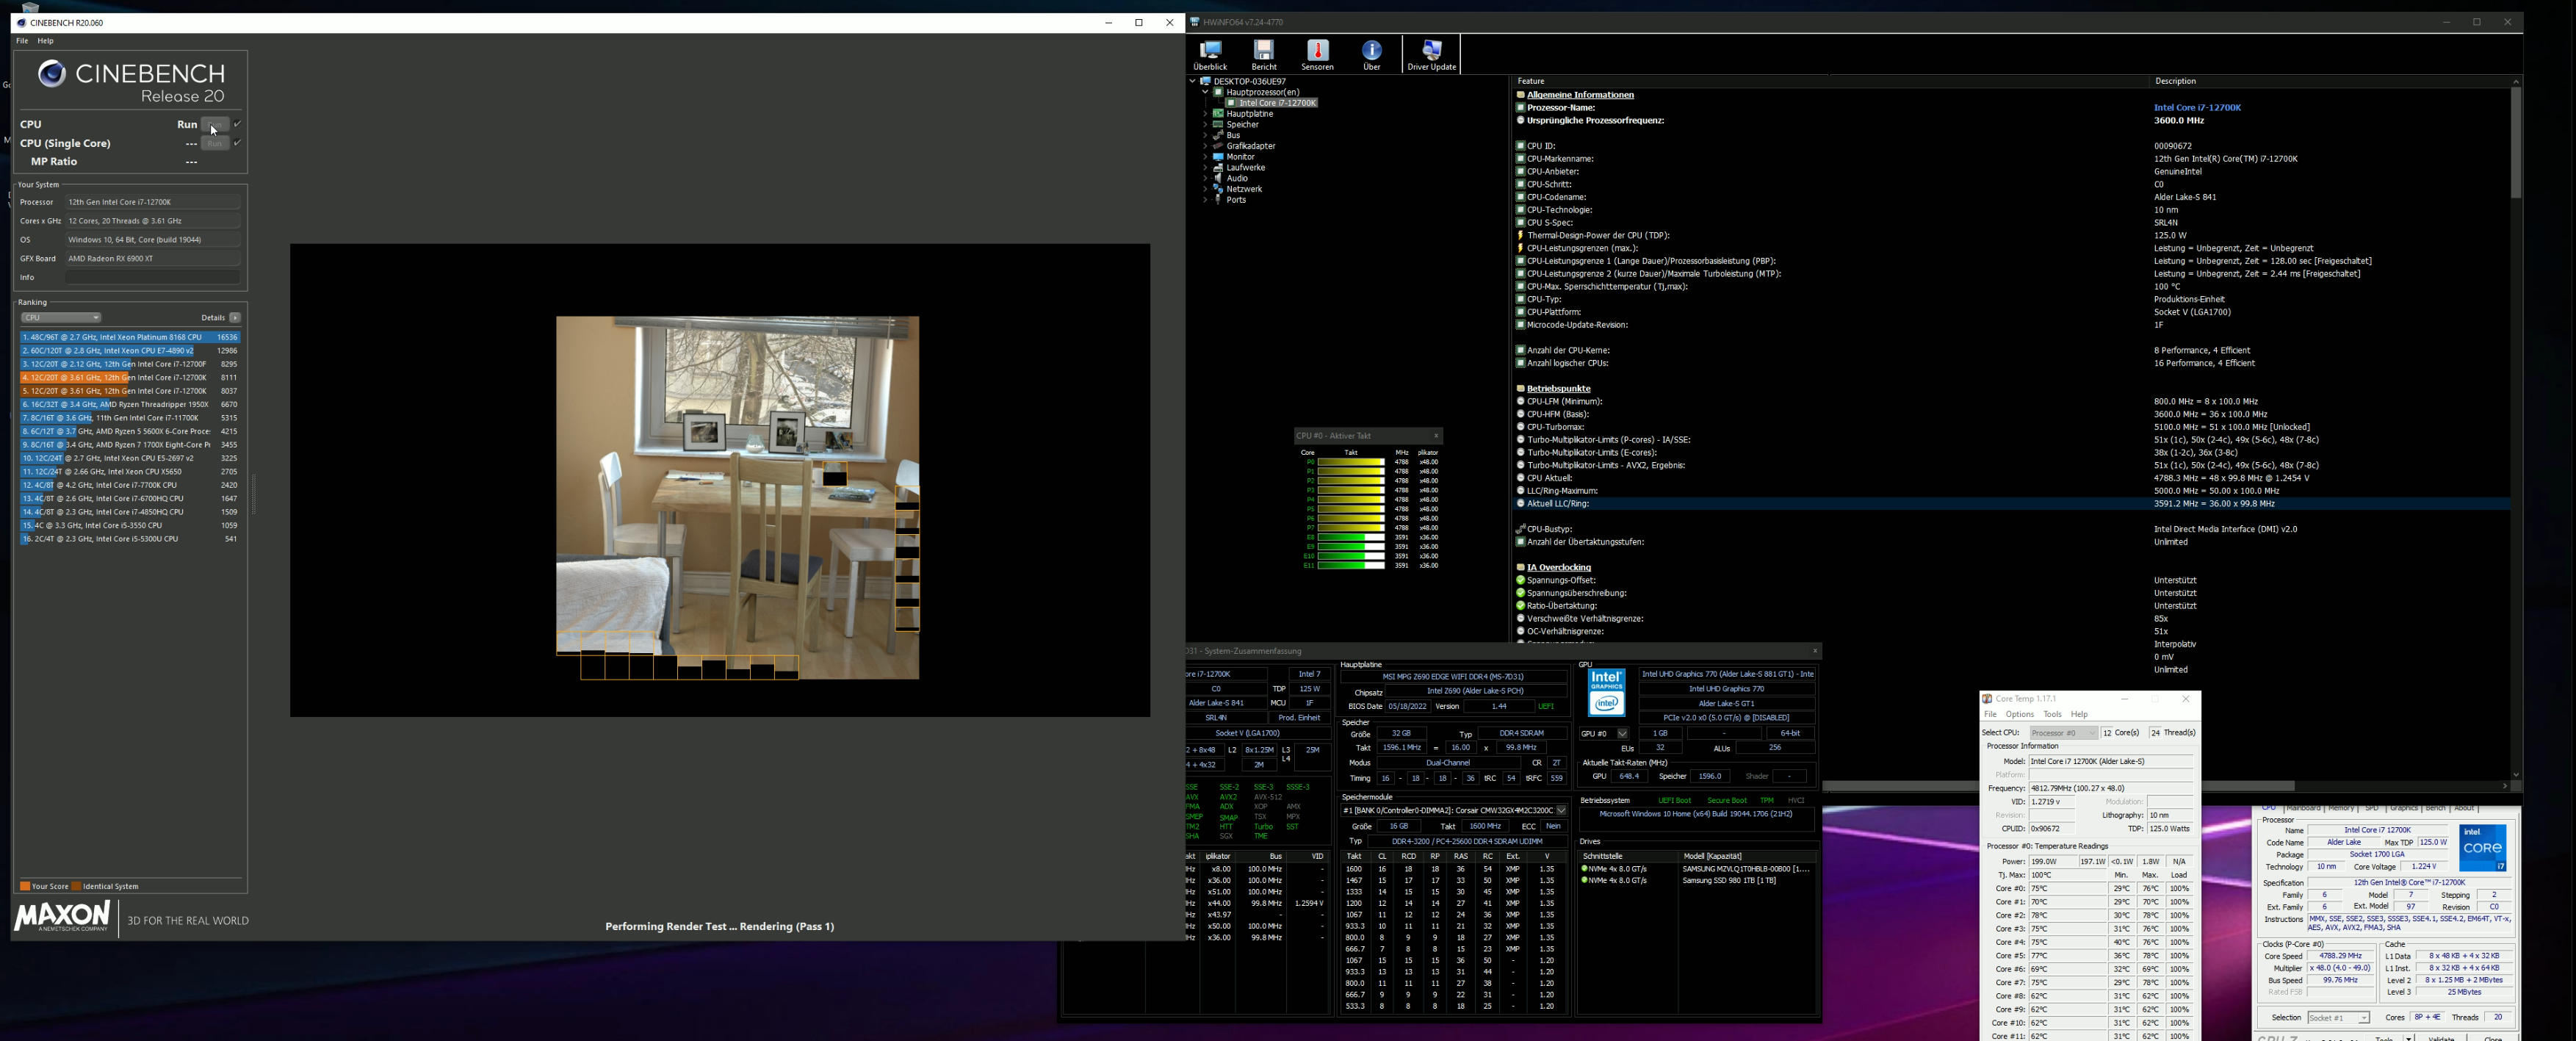This screenshot has width=2576, height=1041.
Task: Toggle the CPU (Single Core) checkbox
Action: [x=238, y=143]
